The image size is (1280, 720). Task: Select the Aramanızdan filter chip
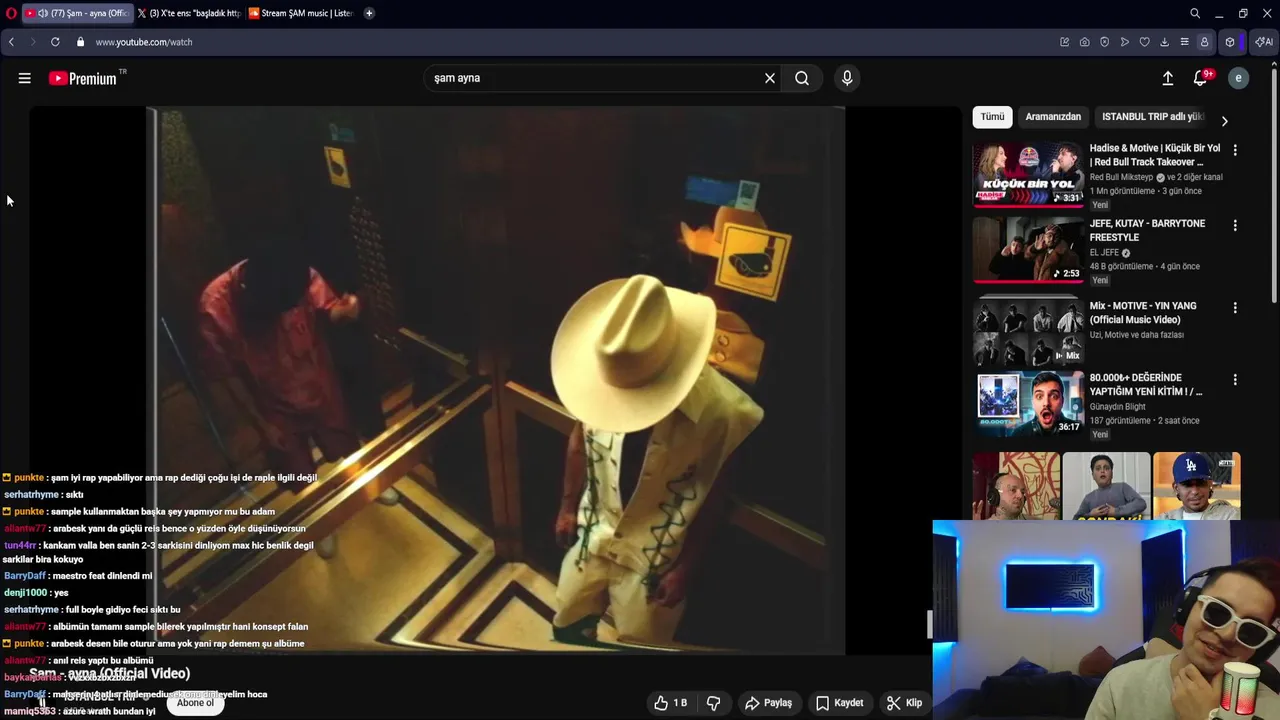tap(1053, 117)
